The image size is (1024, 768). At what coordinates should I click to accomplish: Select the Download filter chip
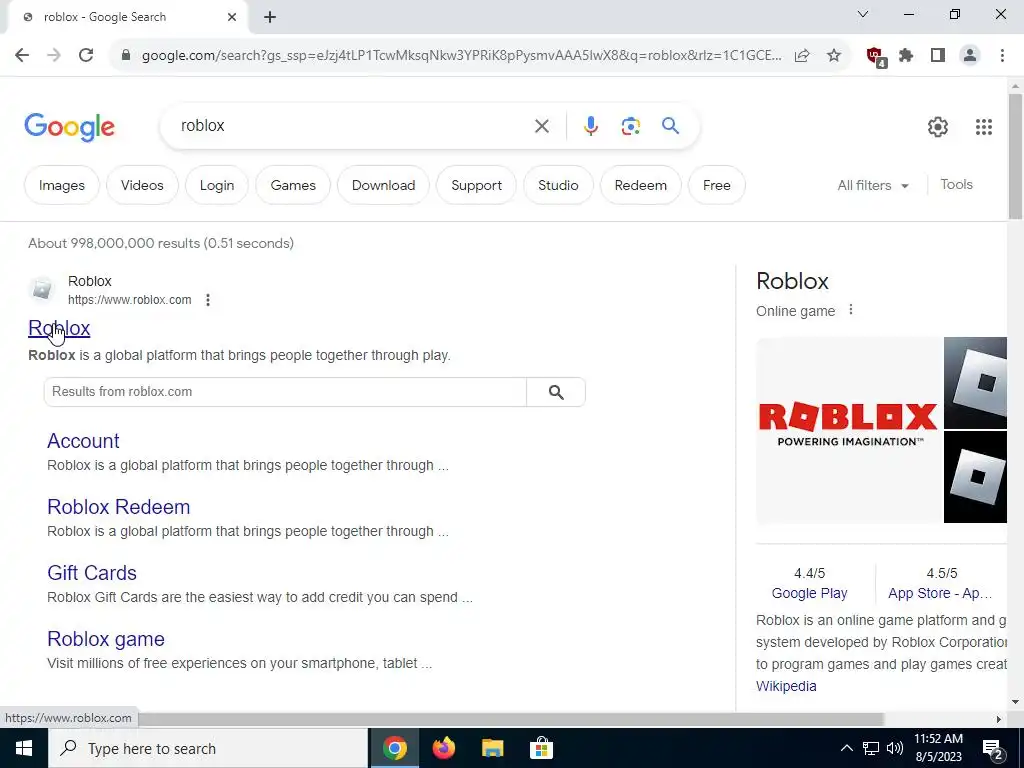[383, 185]
